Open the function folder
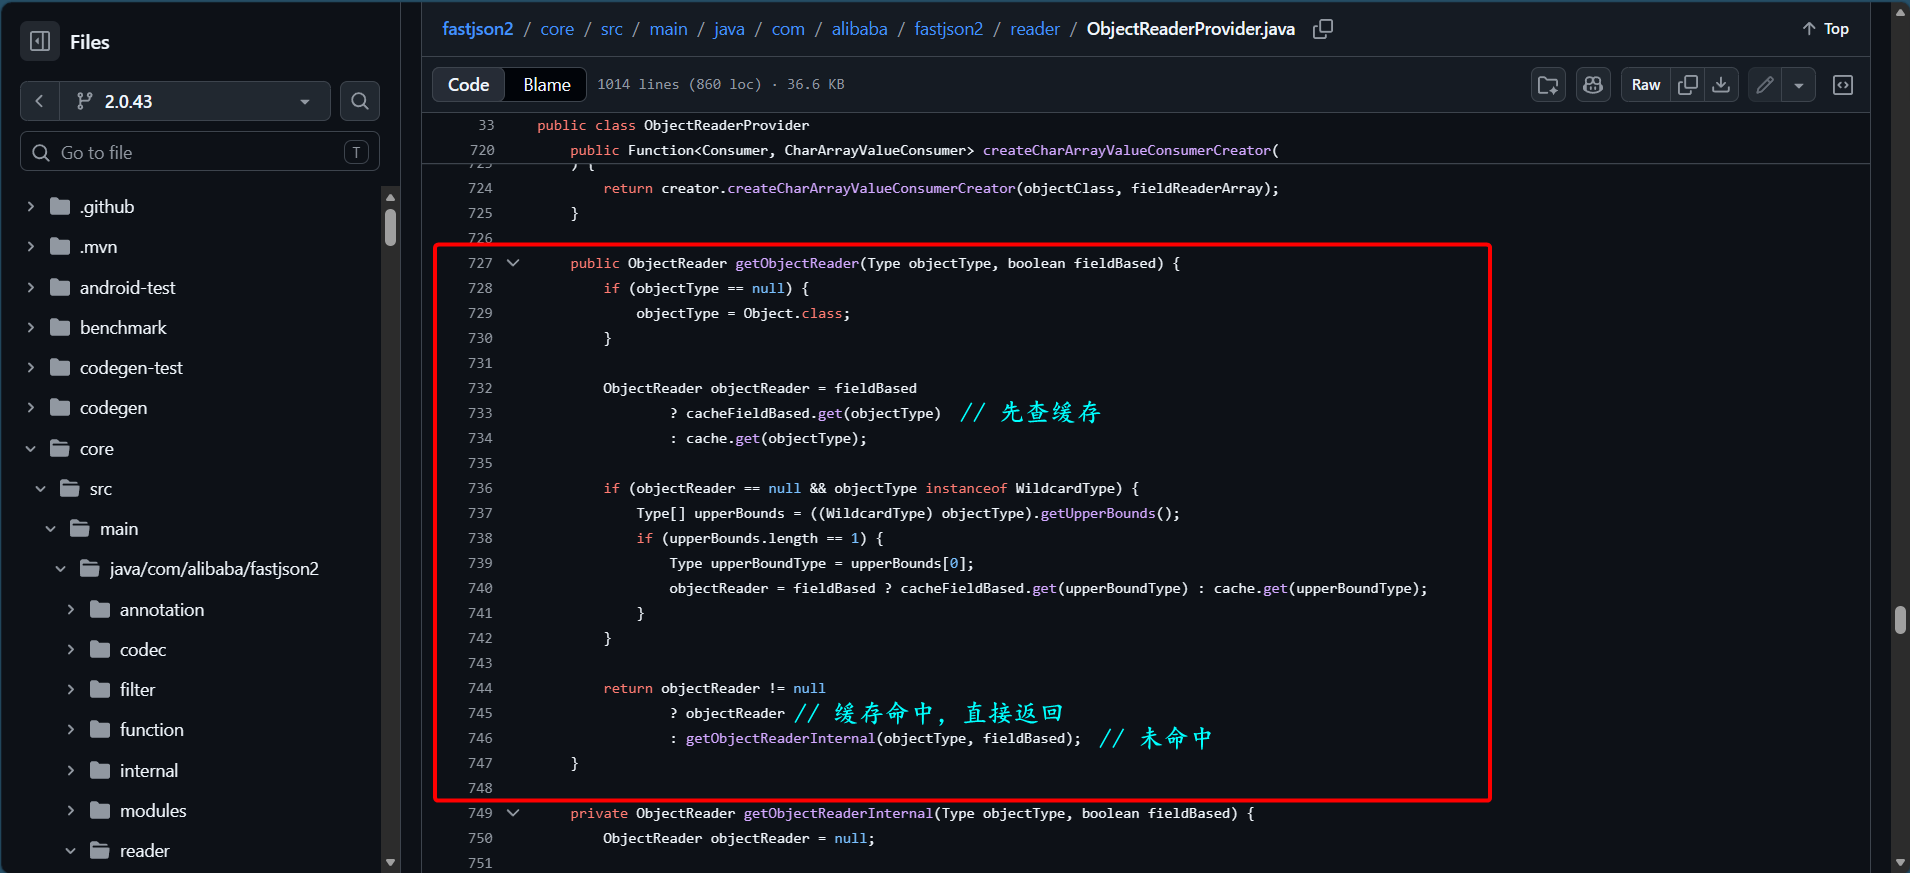The width and height of the screenshot is (1910, 873). click(151, 730)
